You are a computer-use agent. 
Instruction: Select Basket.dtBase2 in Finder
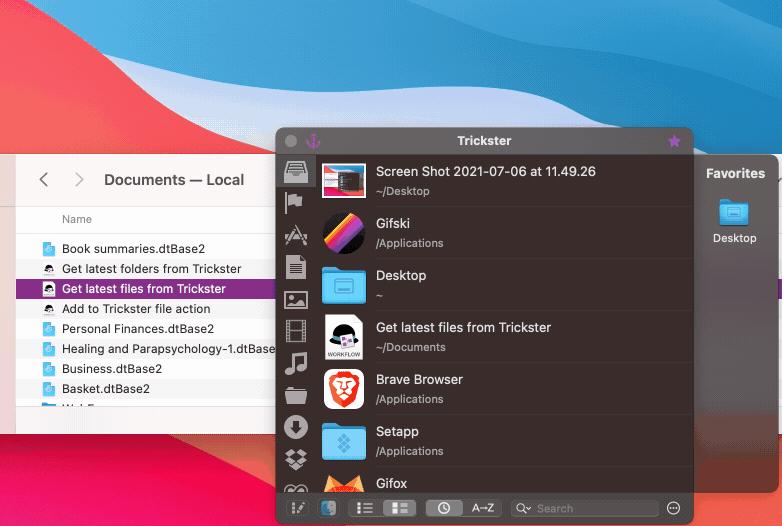point(106,389)
